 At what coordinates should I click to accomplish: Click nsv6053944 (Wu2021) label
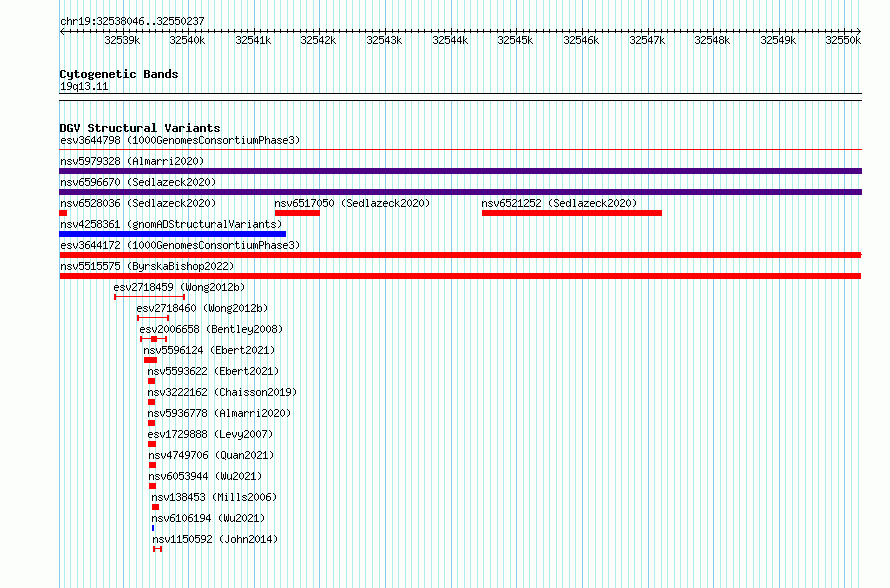click(205, 476)
